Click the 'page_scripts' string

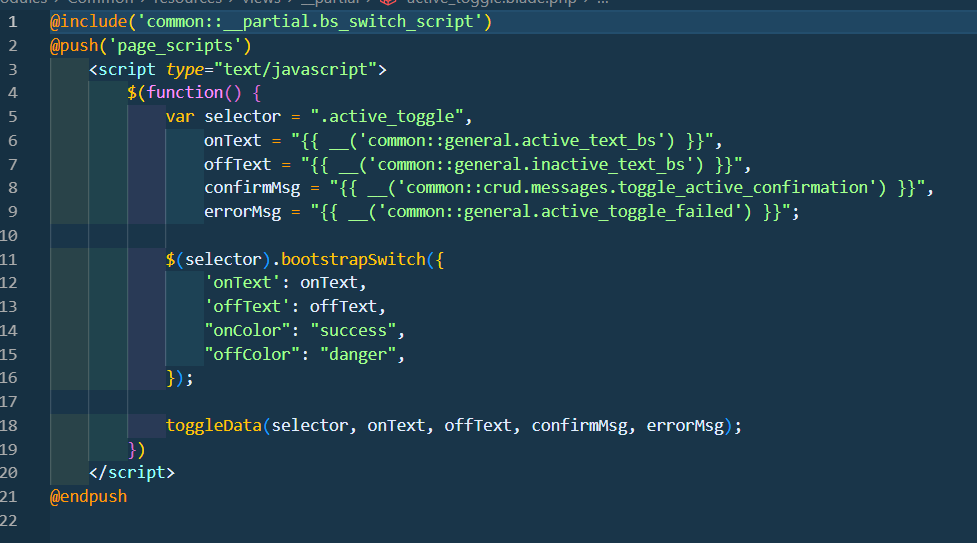click(175, 46)
